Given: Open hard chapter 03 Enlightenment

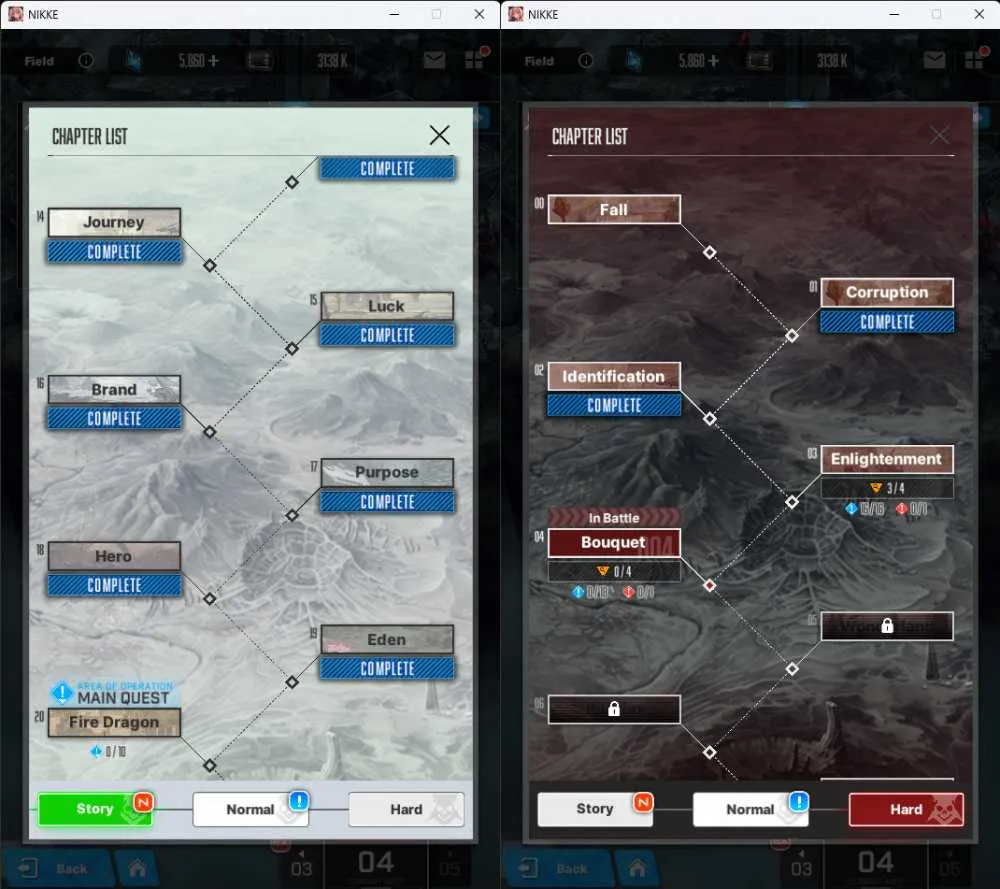Looking at the screenshot, I should [887, 459].
